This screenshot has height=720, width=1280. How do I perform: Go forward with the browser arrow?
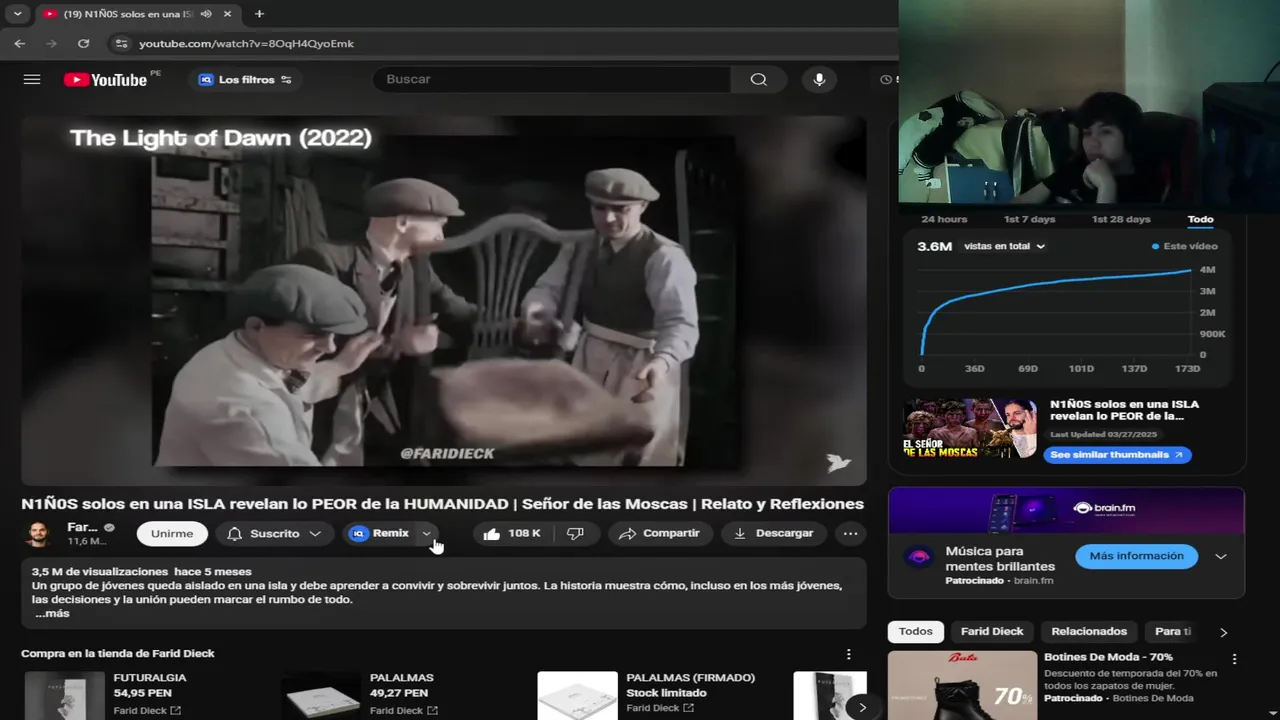pyautogui.click(x=51, y=43)
